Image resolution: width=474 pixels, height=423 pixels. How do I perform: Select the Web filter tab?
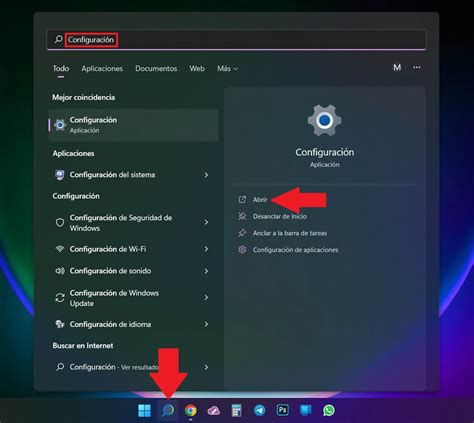197,68
